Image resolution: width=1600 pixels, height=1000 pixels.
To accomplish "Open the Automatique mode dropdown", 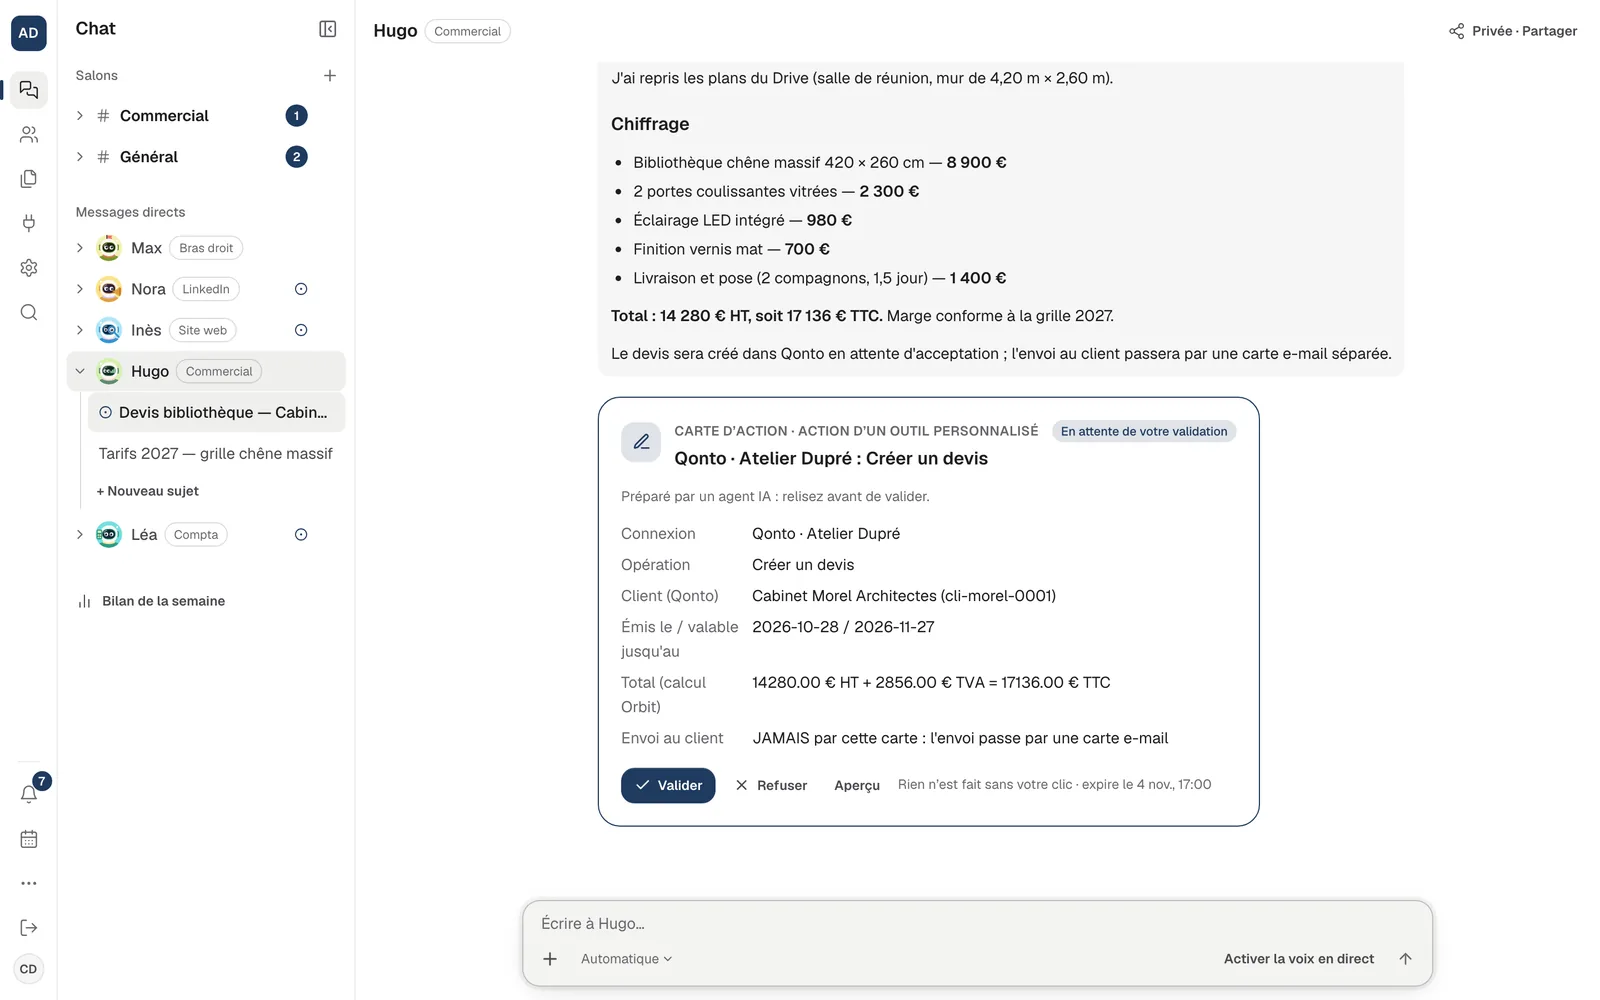I will pos(626,959).
